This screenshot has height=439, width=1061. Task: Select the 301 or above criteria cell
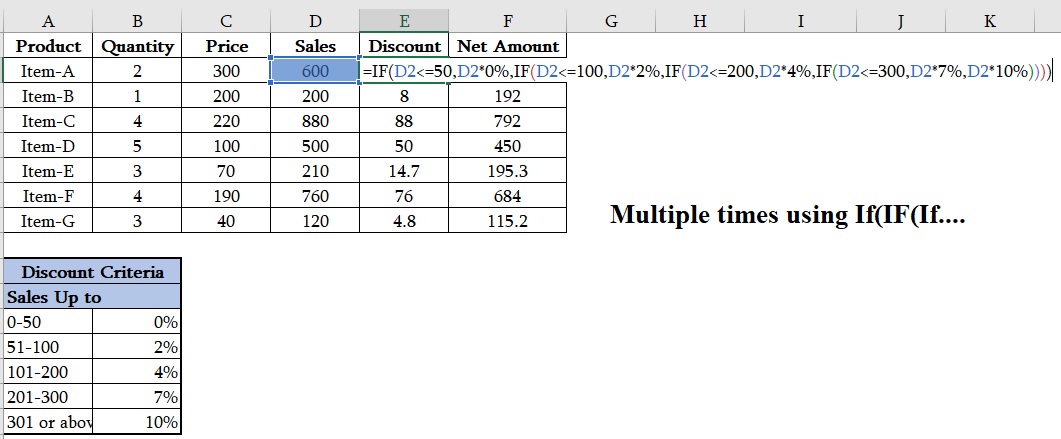click(48, 422)
